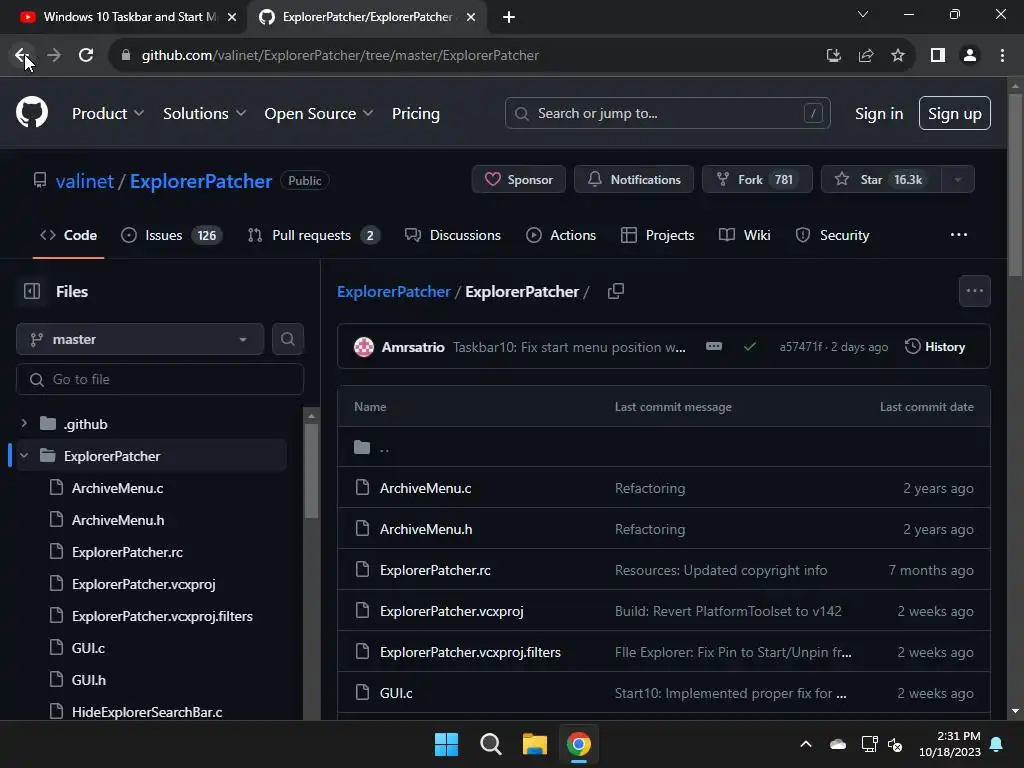Screen dimensions: 1024x768
Task: Expand the Open Source dropdown menu
Action: [319, 114]
